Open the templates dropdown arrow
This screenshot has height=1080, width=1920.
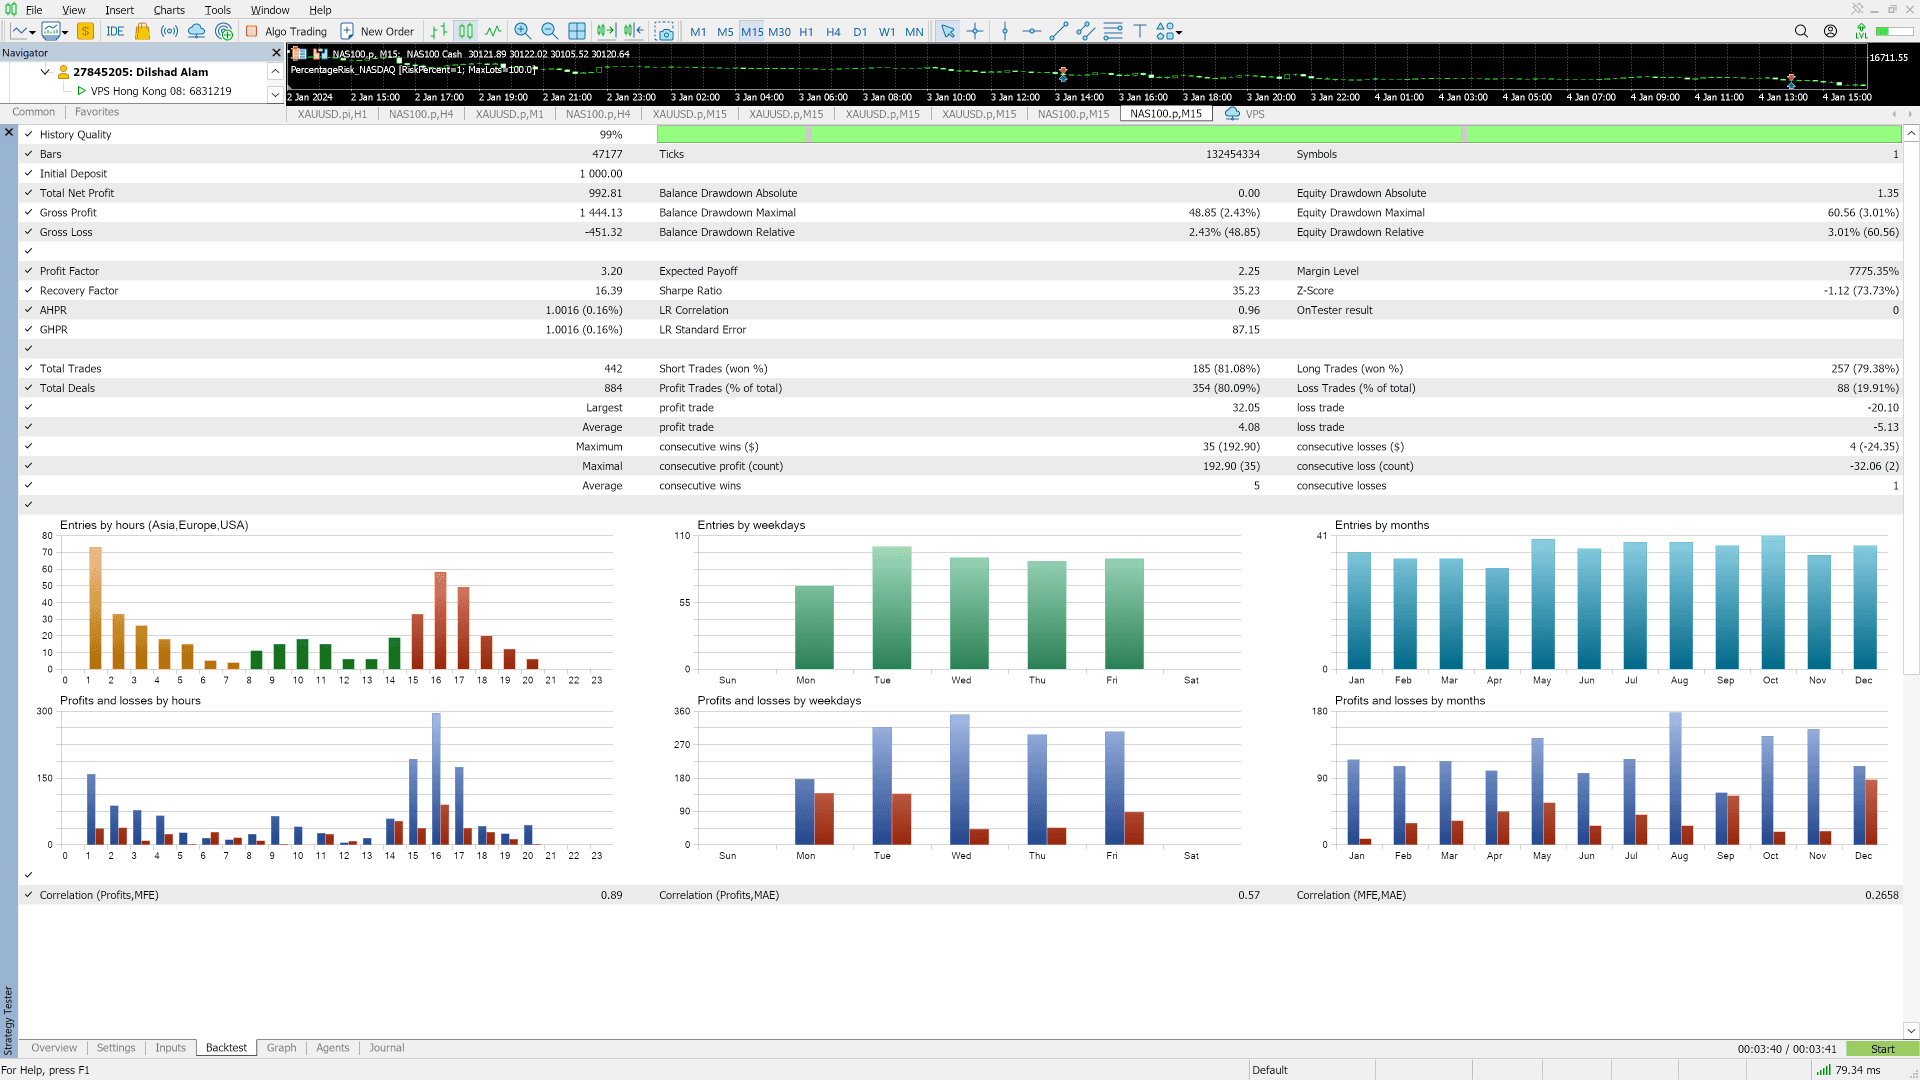[65, 32]
